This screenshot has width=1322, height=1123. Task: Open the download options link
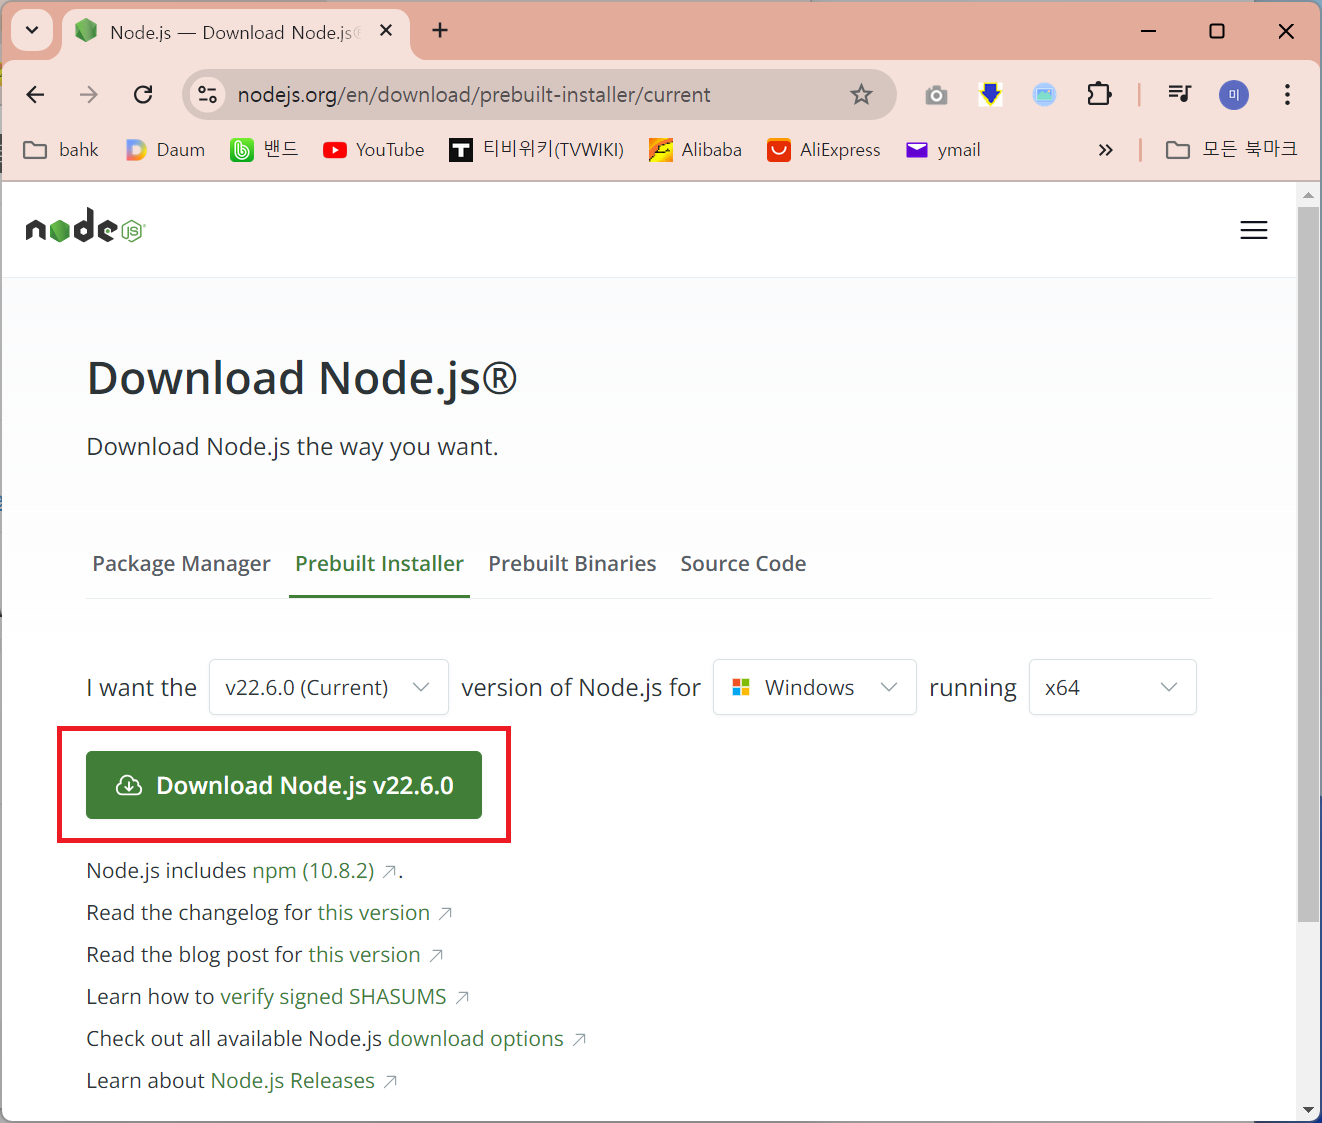click(x=476, y=1039)
